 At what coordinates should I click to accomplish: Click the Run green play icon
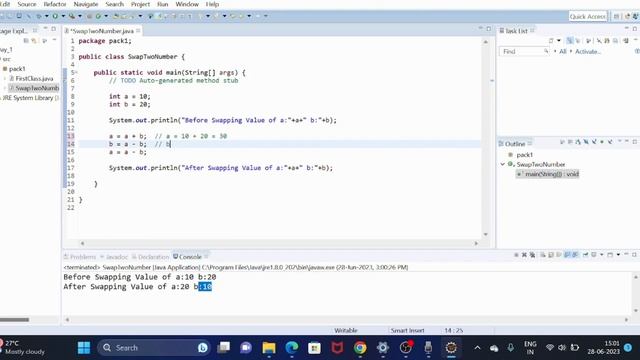click(x=55, y=16)
